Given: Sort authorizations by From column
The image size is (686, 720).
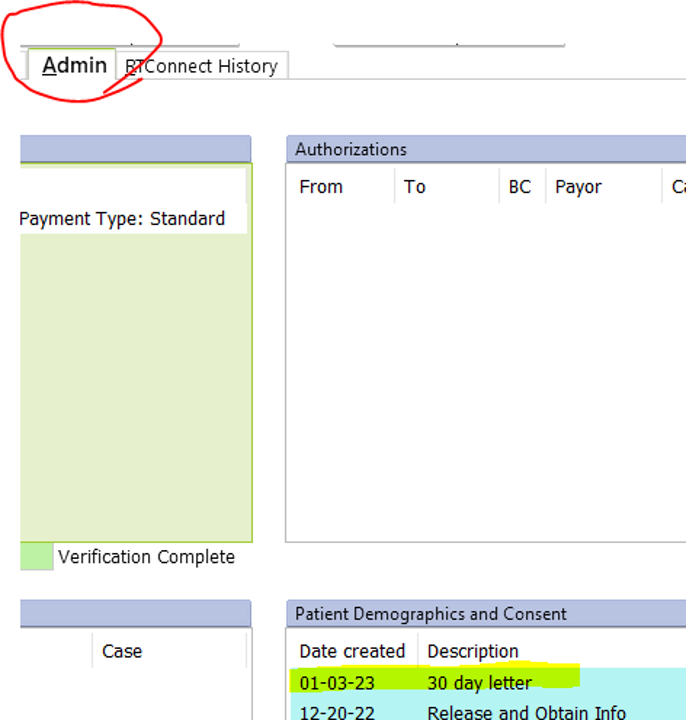Looking at the screenshot, I should 321,187.
